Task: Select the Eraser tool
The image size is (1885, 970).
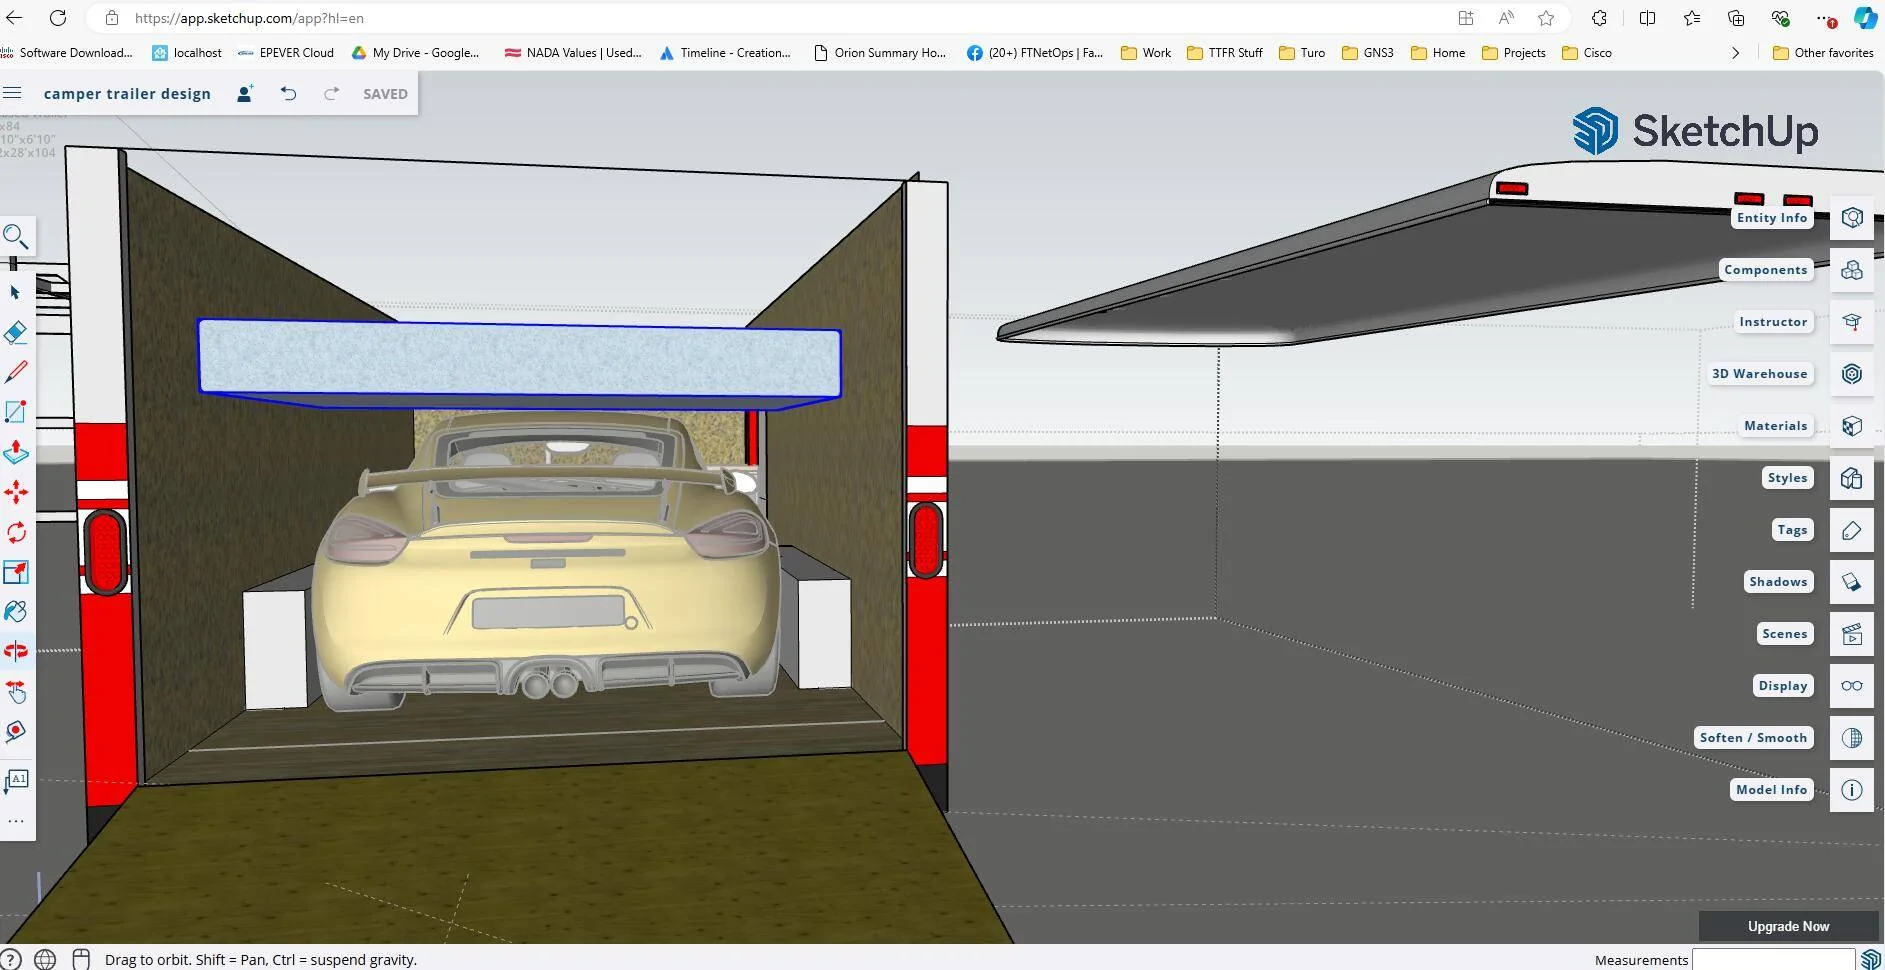Action: (16, 332)
